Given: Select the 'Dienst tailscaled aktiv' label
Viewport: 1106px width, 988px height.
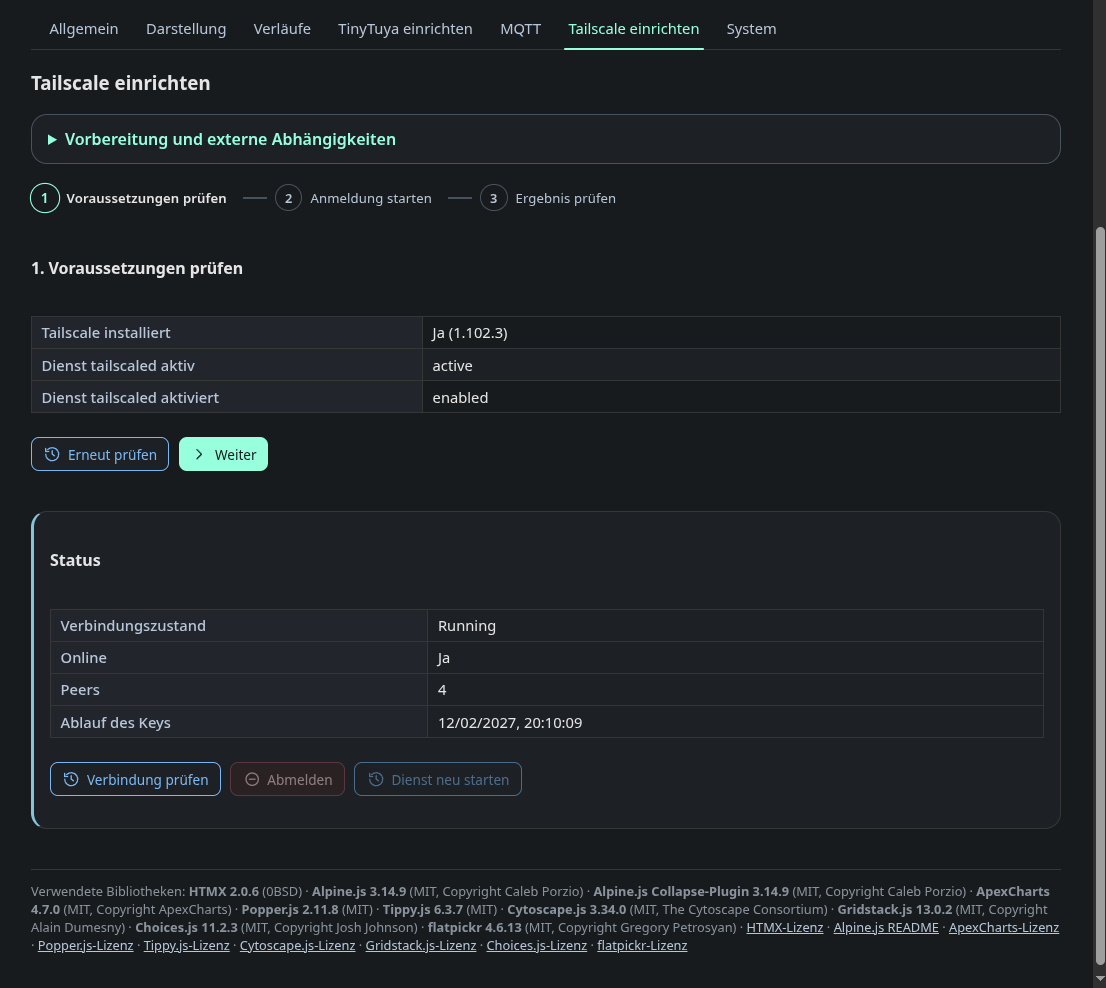Looking at the screenshot, I should click(x=227, y=365).
